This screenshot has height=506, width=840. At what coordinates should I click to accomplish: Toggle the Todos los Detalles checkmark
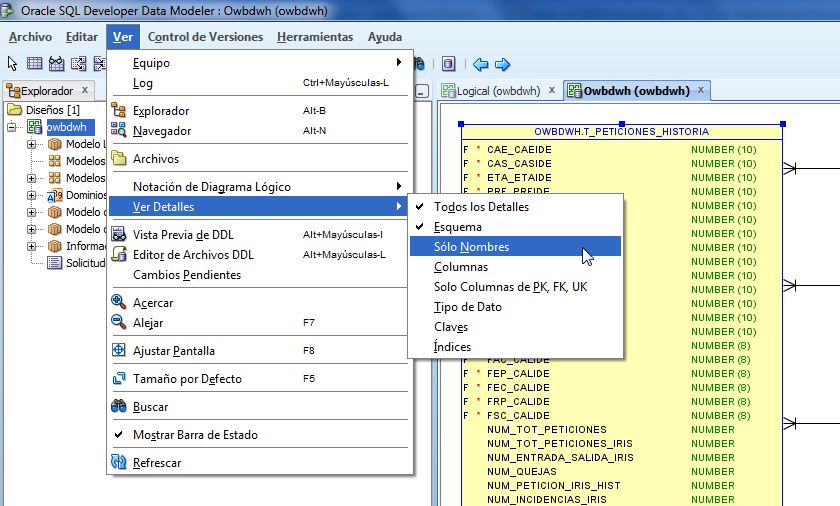(419, 206)
